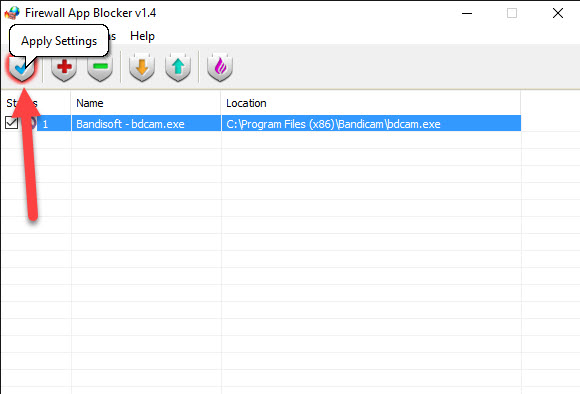Minimize the Firewall App Blocker window

[x=467, y=14]
